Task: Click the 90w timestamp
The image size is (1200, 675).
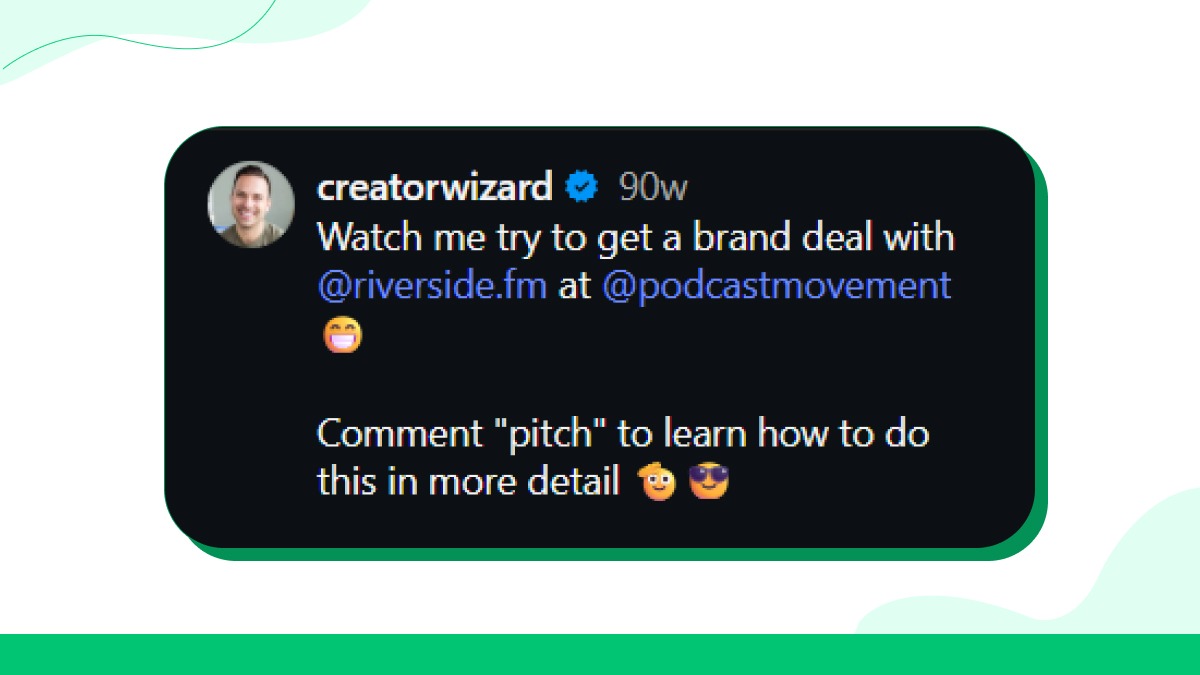Action: [653, 187]
